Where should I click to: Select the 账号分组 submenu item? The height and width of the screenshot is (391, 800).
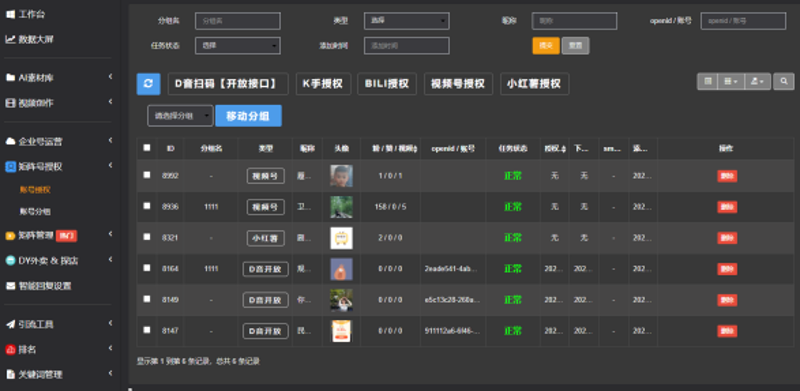click(35, 211)
